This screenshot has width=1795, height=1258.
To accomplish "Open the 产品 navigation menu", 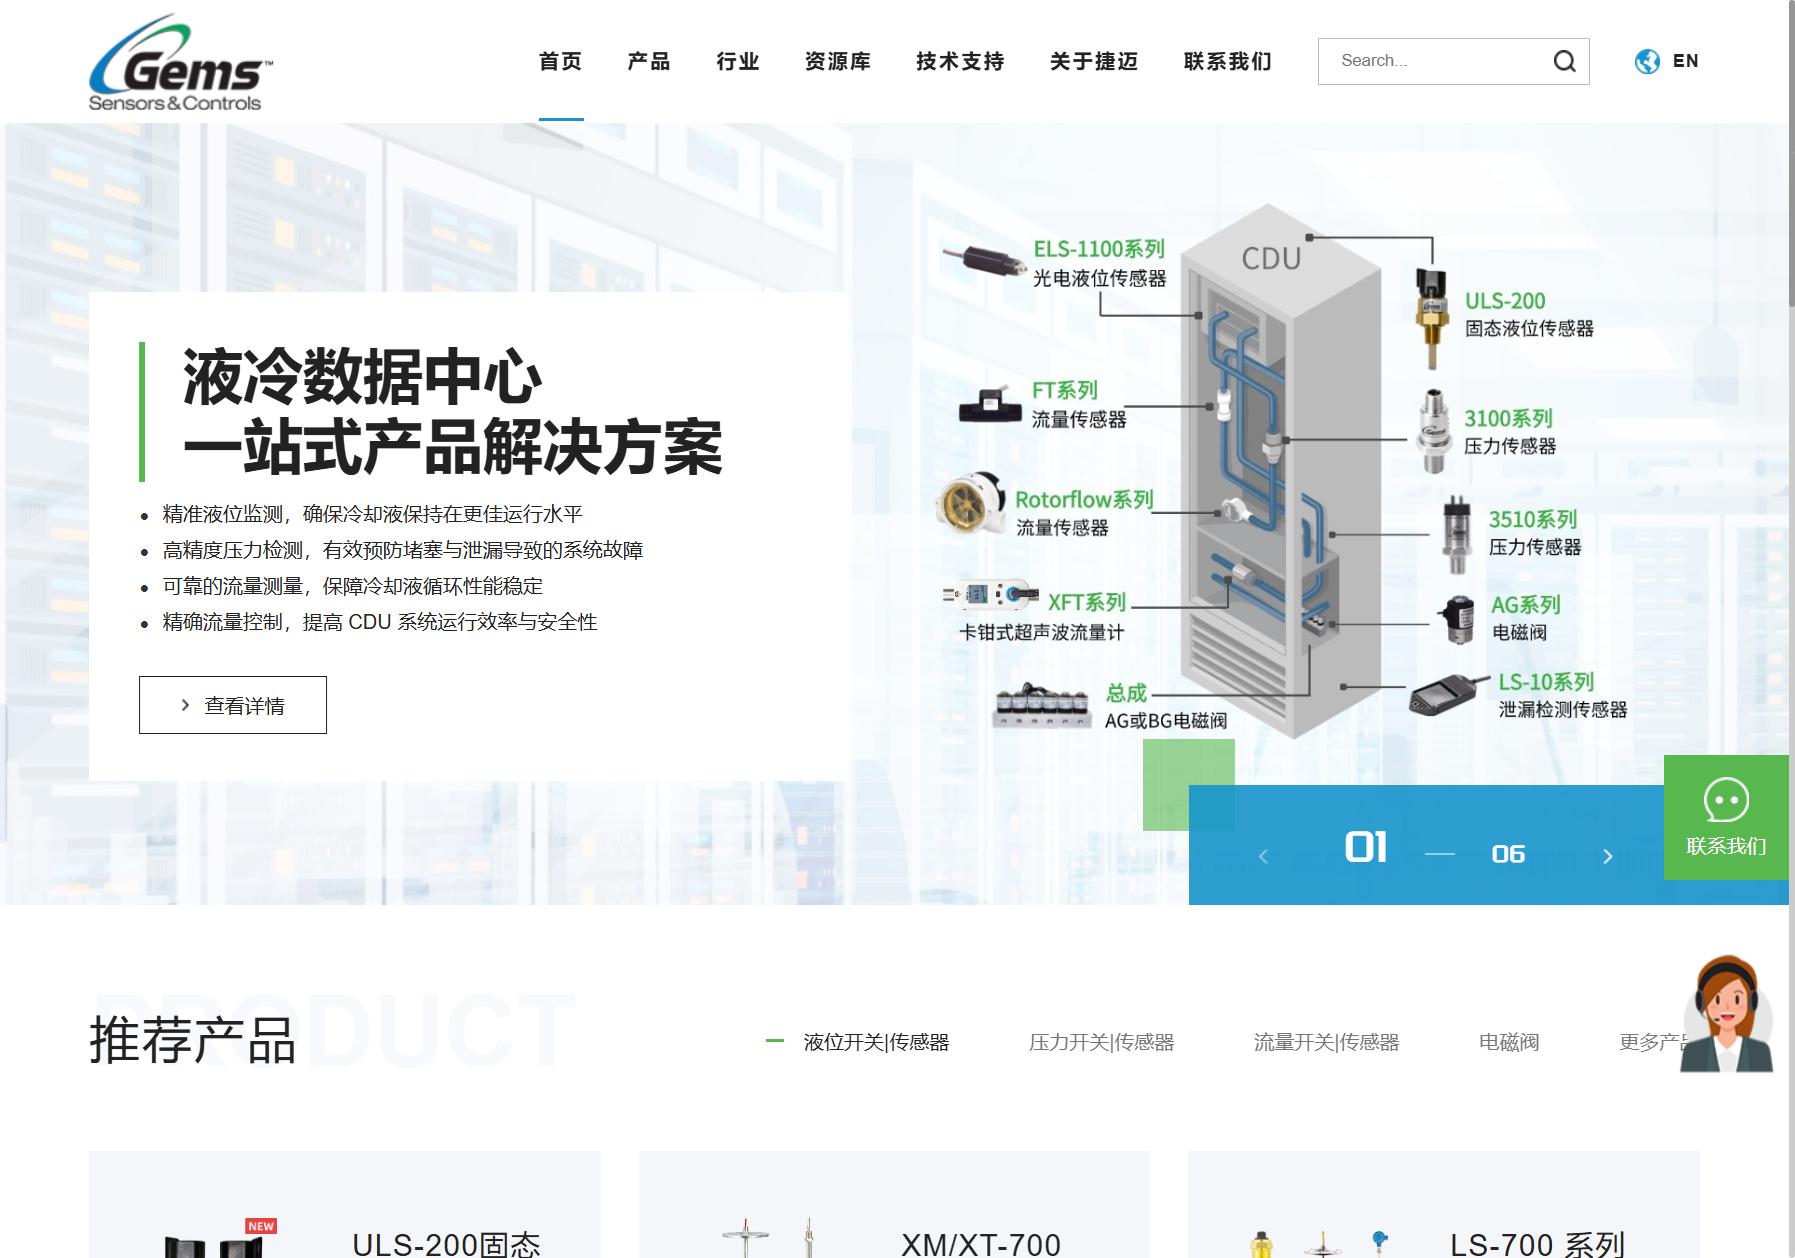I will click(649, 62).
